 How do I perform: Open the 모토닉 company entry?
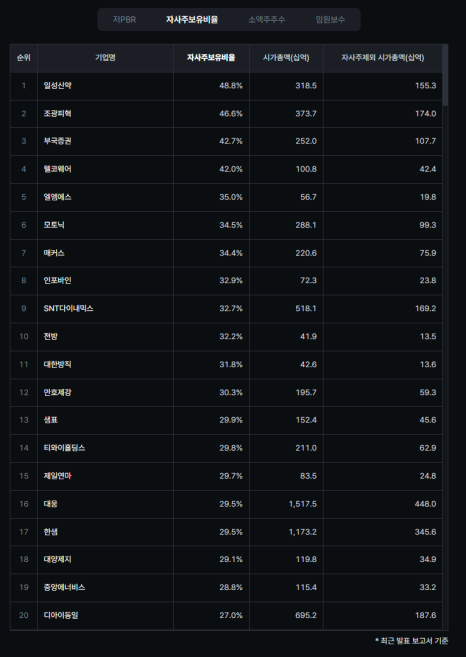click(54, 225)
